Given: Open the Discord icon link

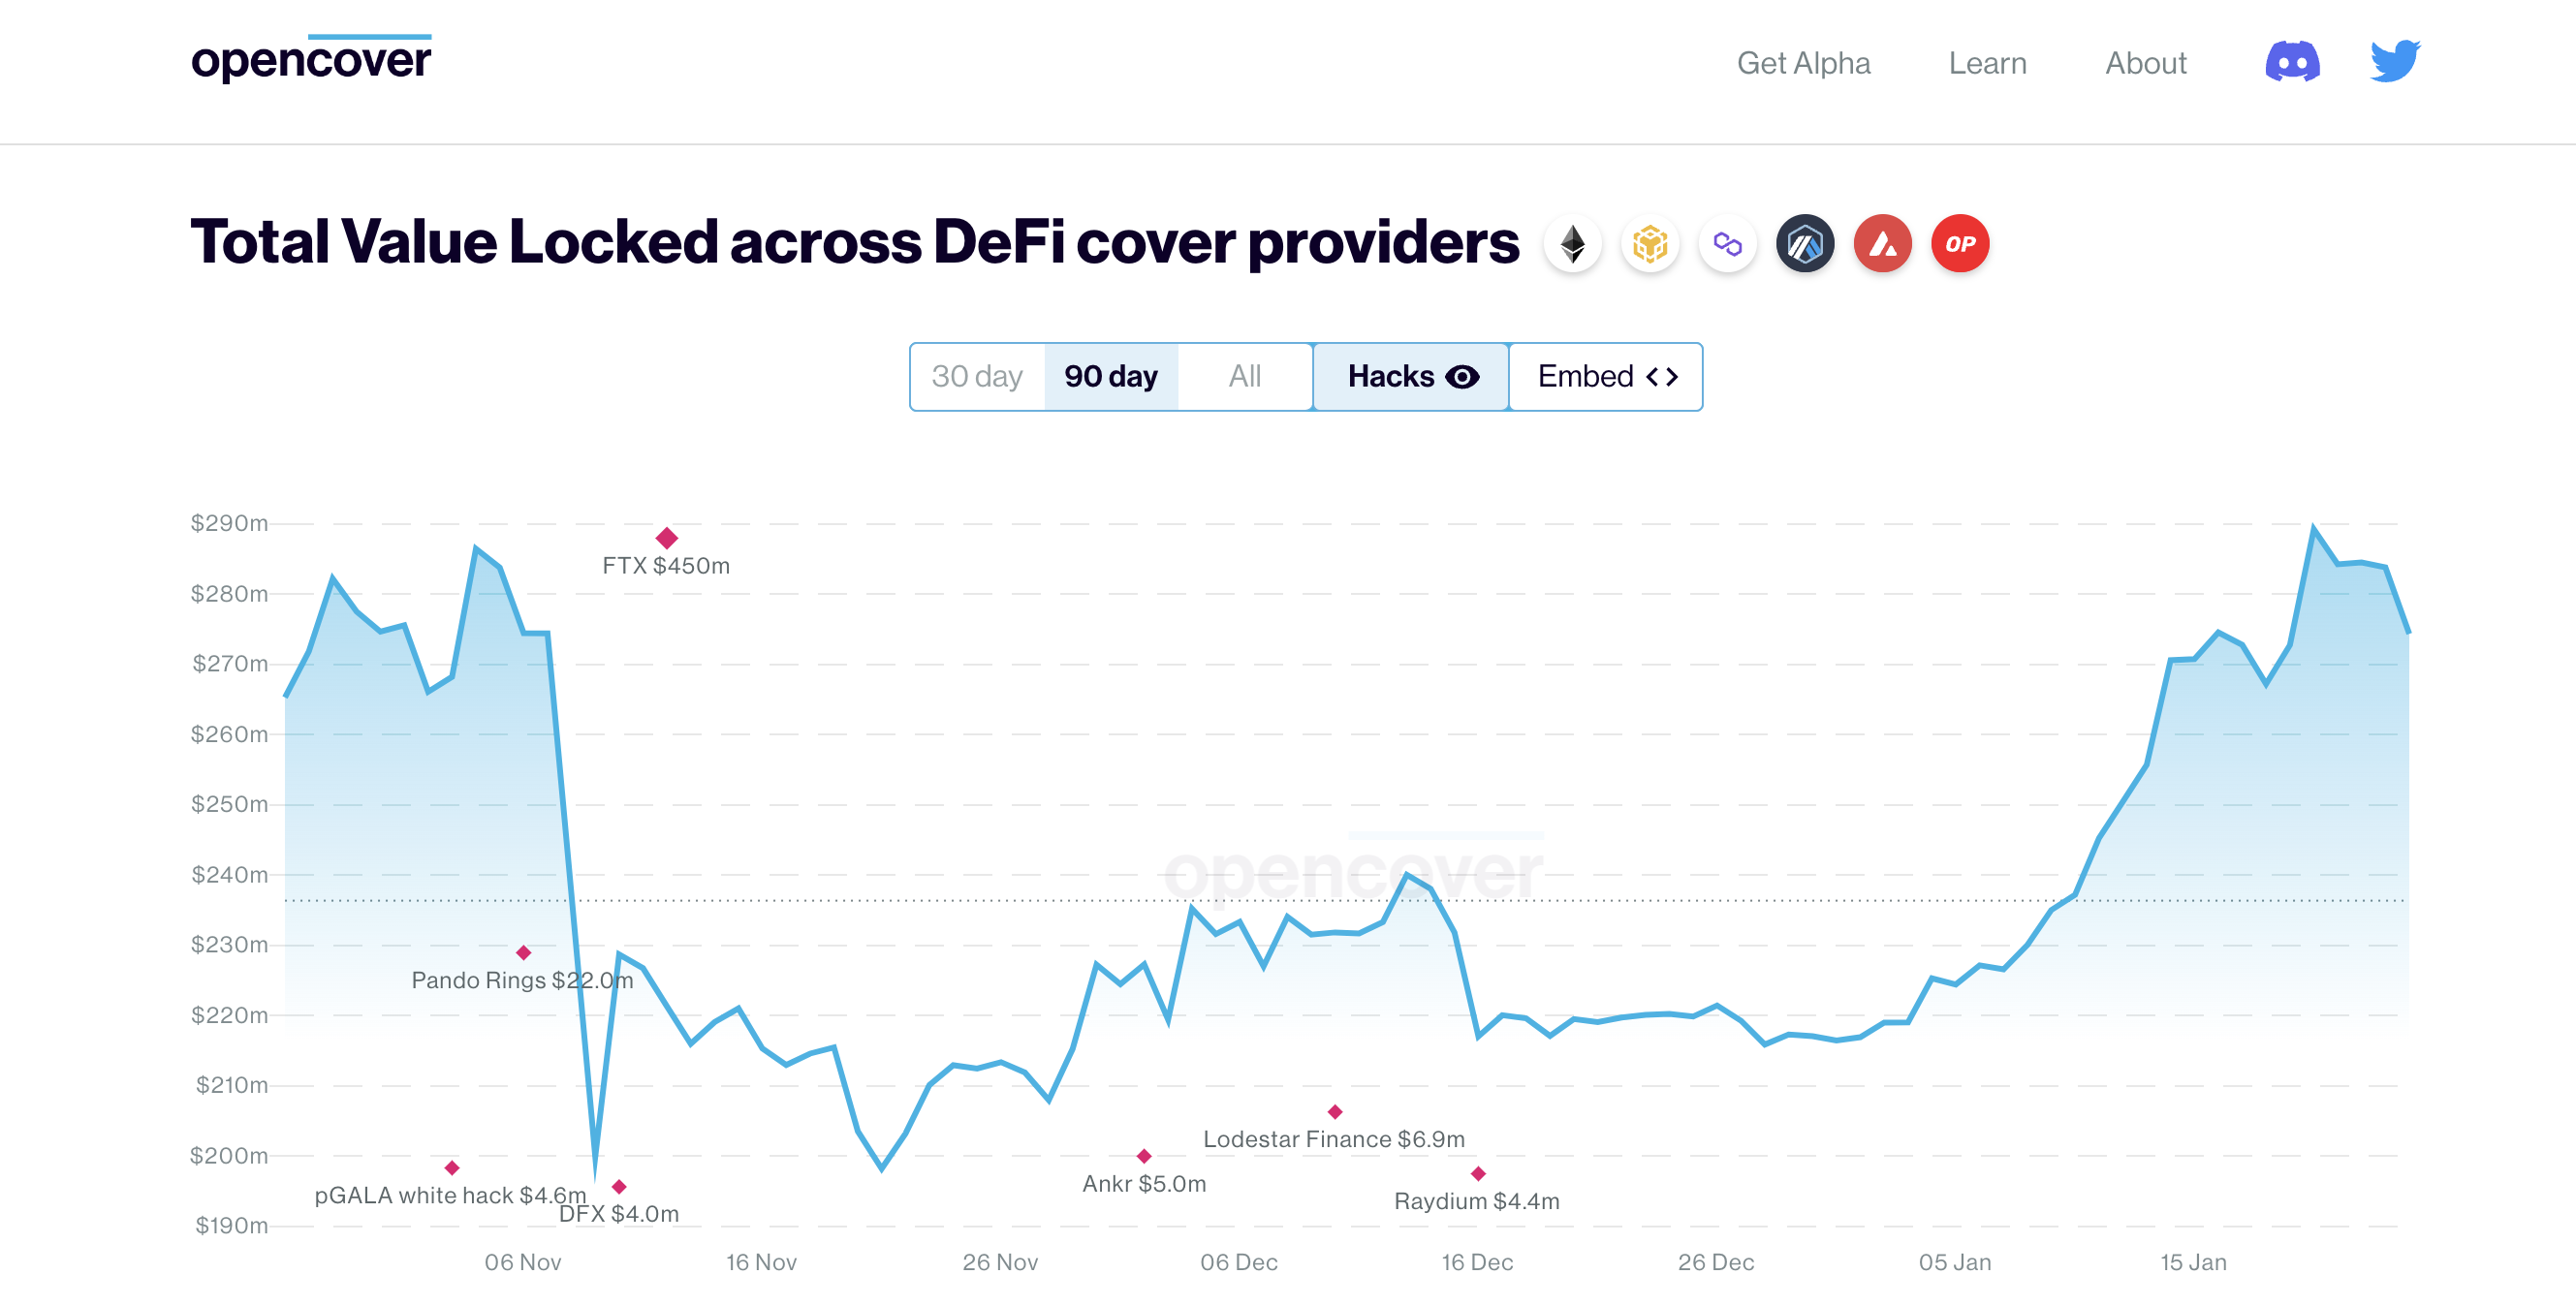Looking at the screenshot, I should coord(2292,62).
